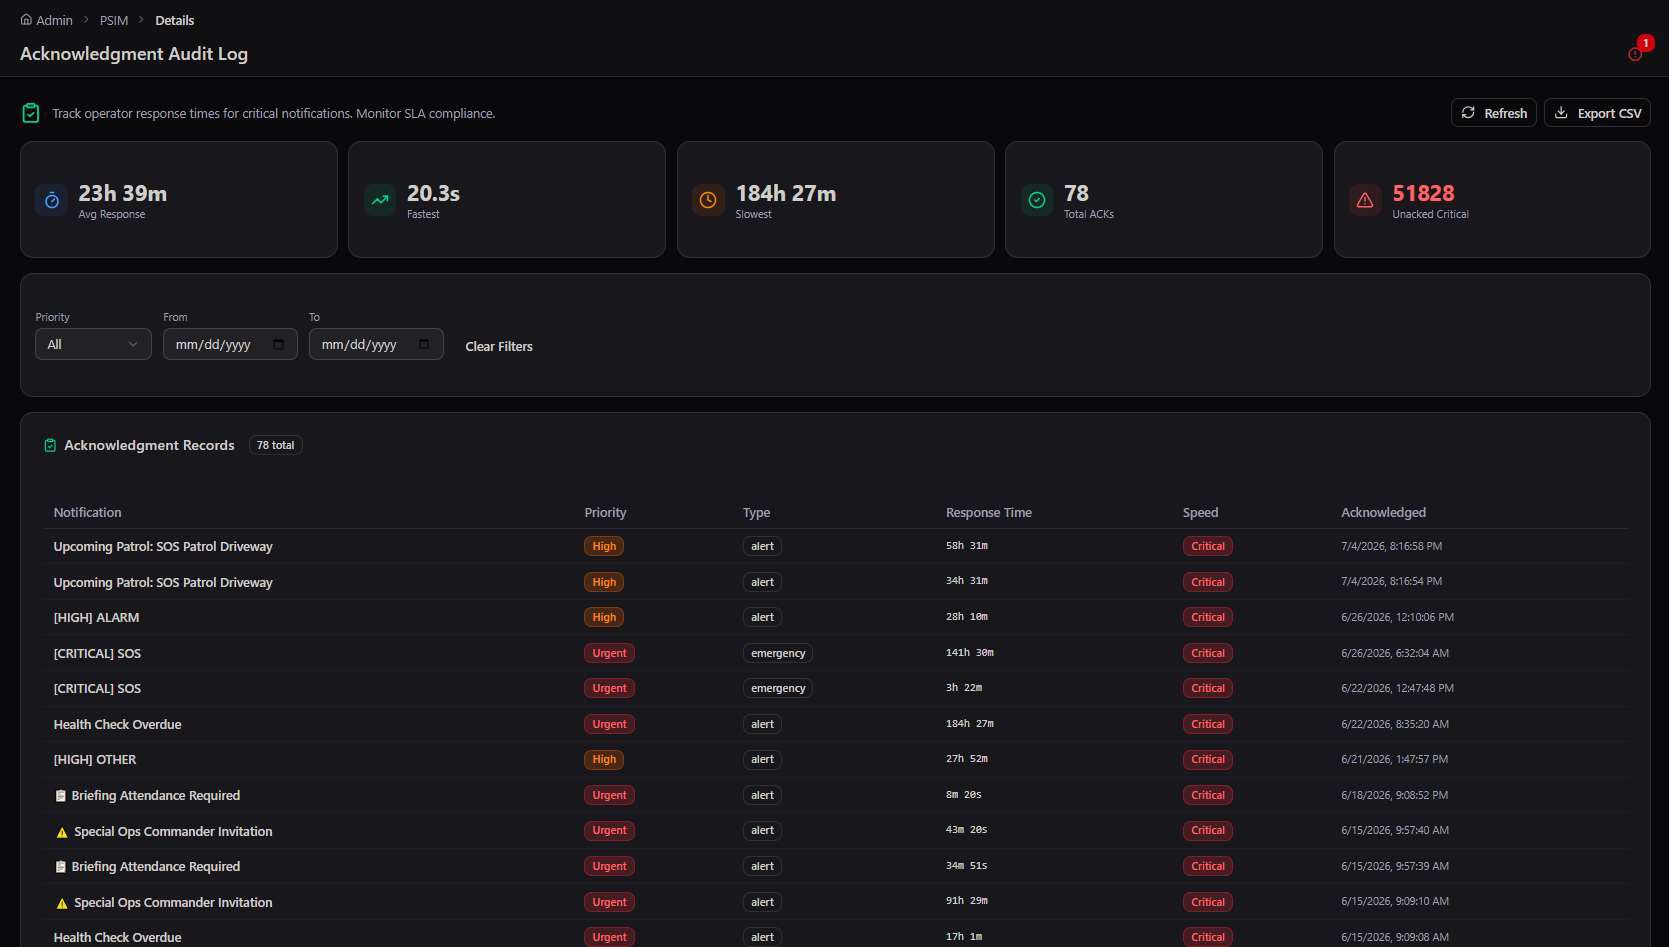1669x947 pixels.
Task: Click warning icon on Special Ops 9:57:40 AM row
Action: tap(62, 832)
